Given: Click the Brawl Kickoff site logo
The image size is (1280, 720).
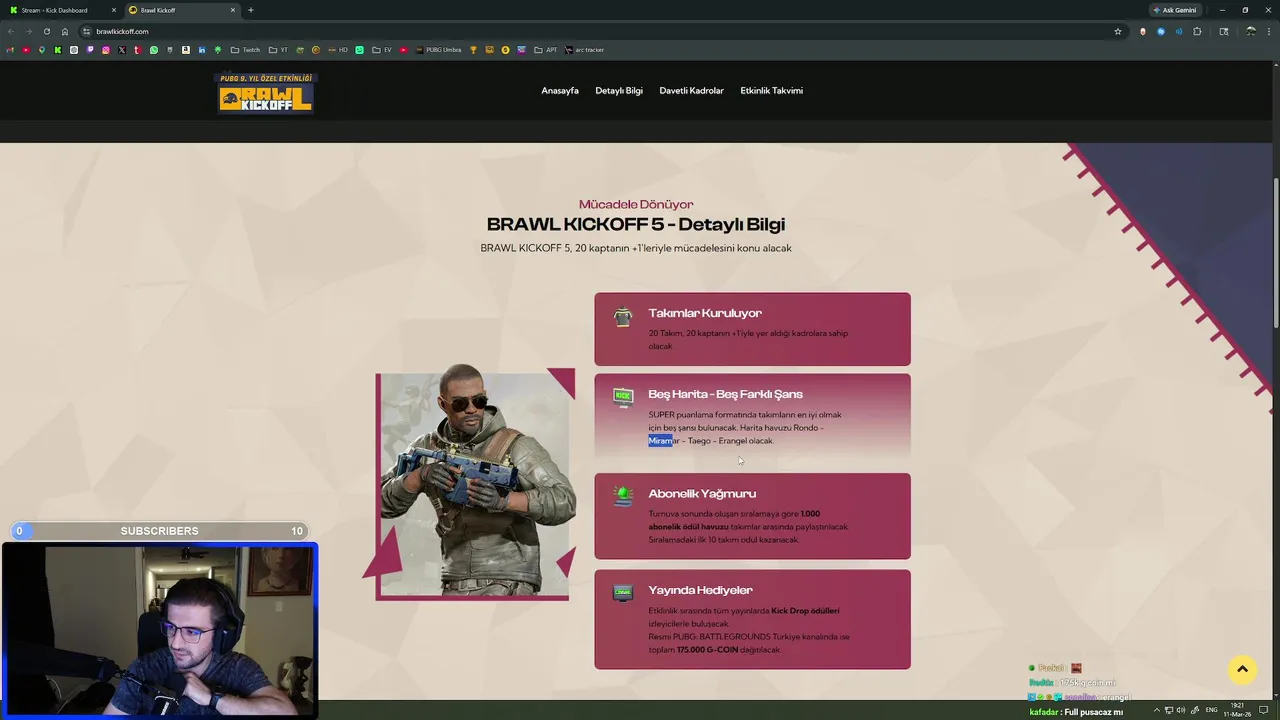Looking at the screenshot, I should point(266,92).
